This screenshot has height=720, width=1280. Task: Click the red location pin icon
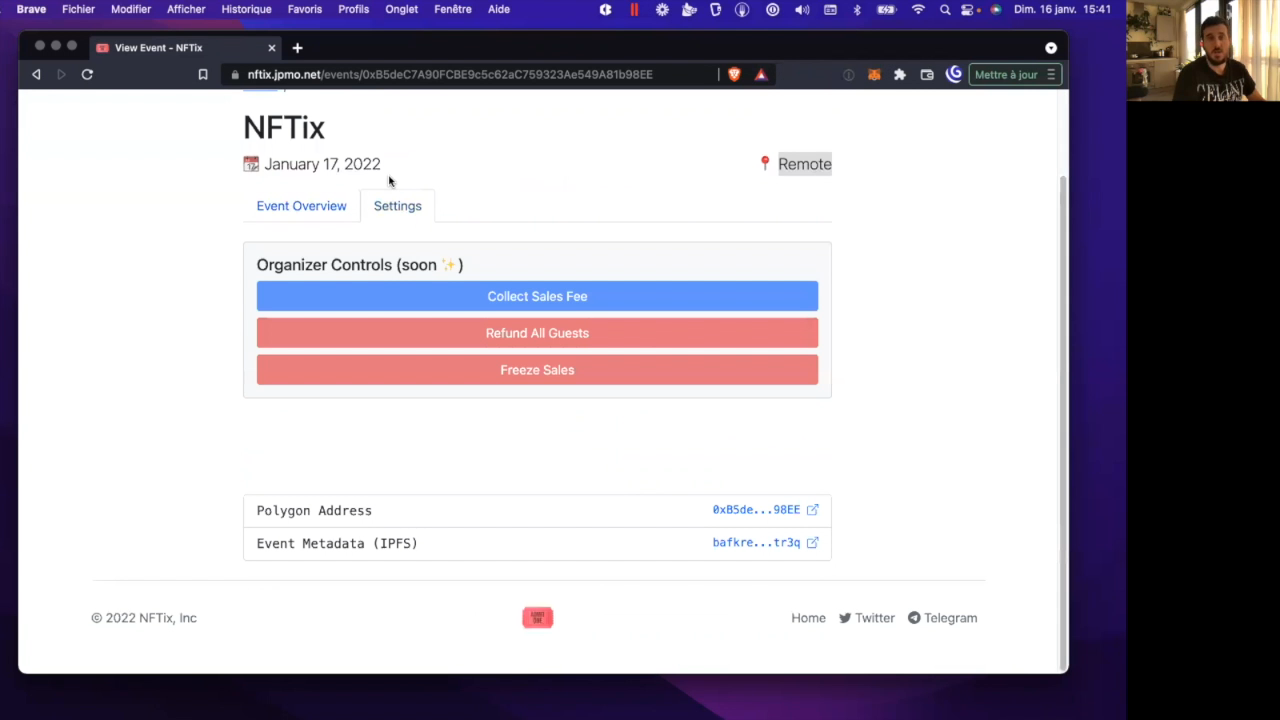[x=765, y=163]
